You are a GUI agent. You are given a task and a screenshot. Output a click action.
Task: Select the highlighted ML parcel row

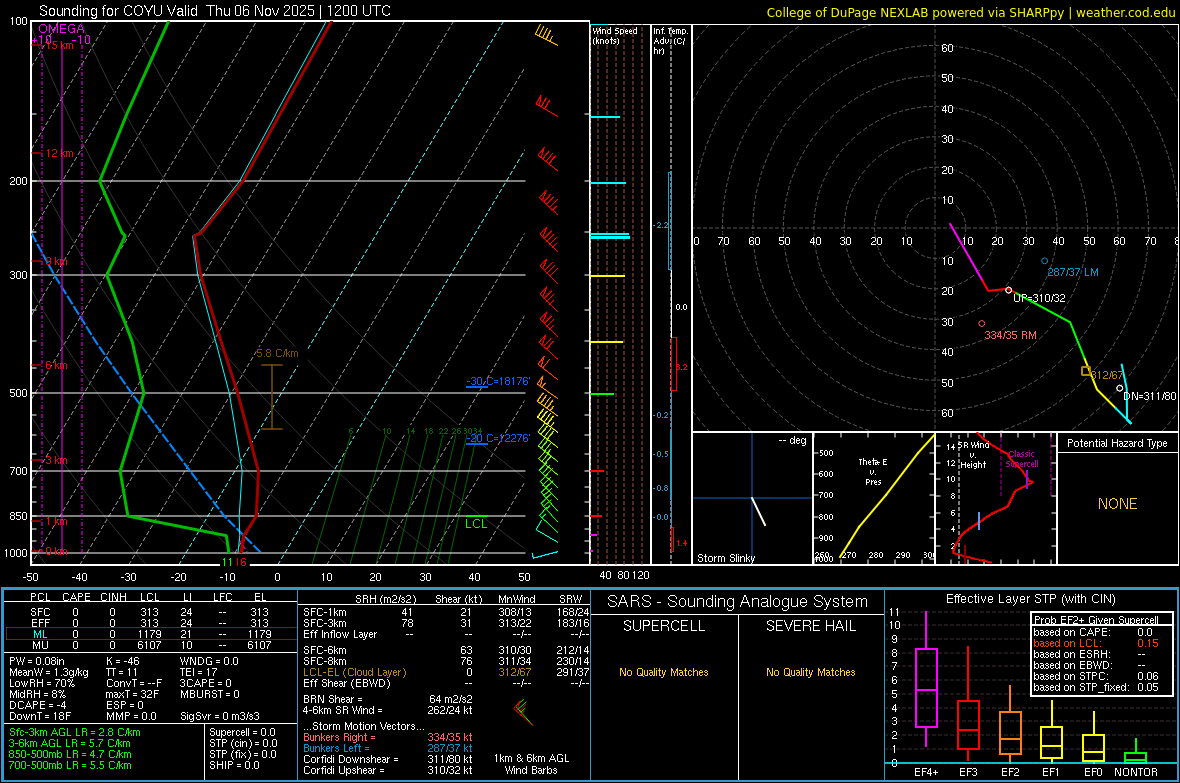tap(149, 634)
